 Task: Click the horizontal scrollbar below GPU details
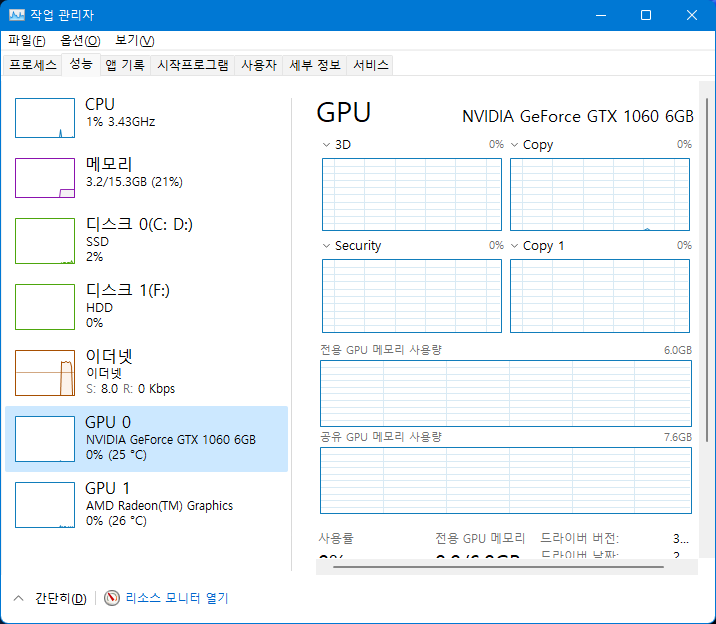[498, 567]
